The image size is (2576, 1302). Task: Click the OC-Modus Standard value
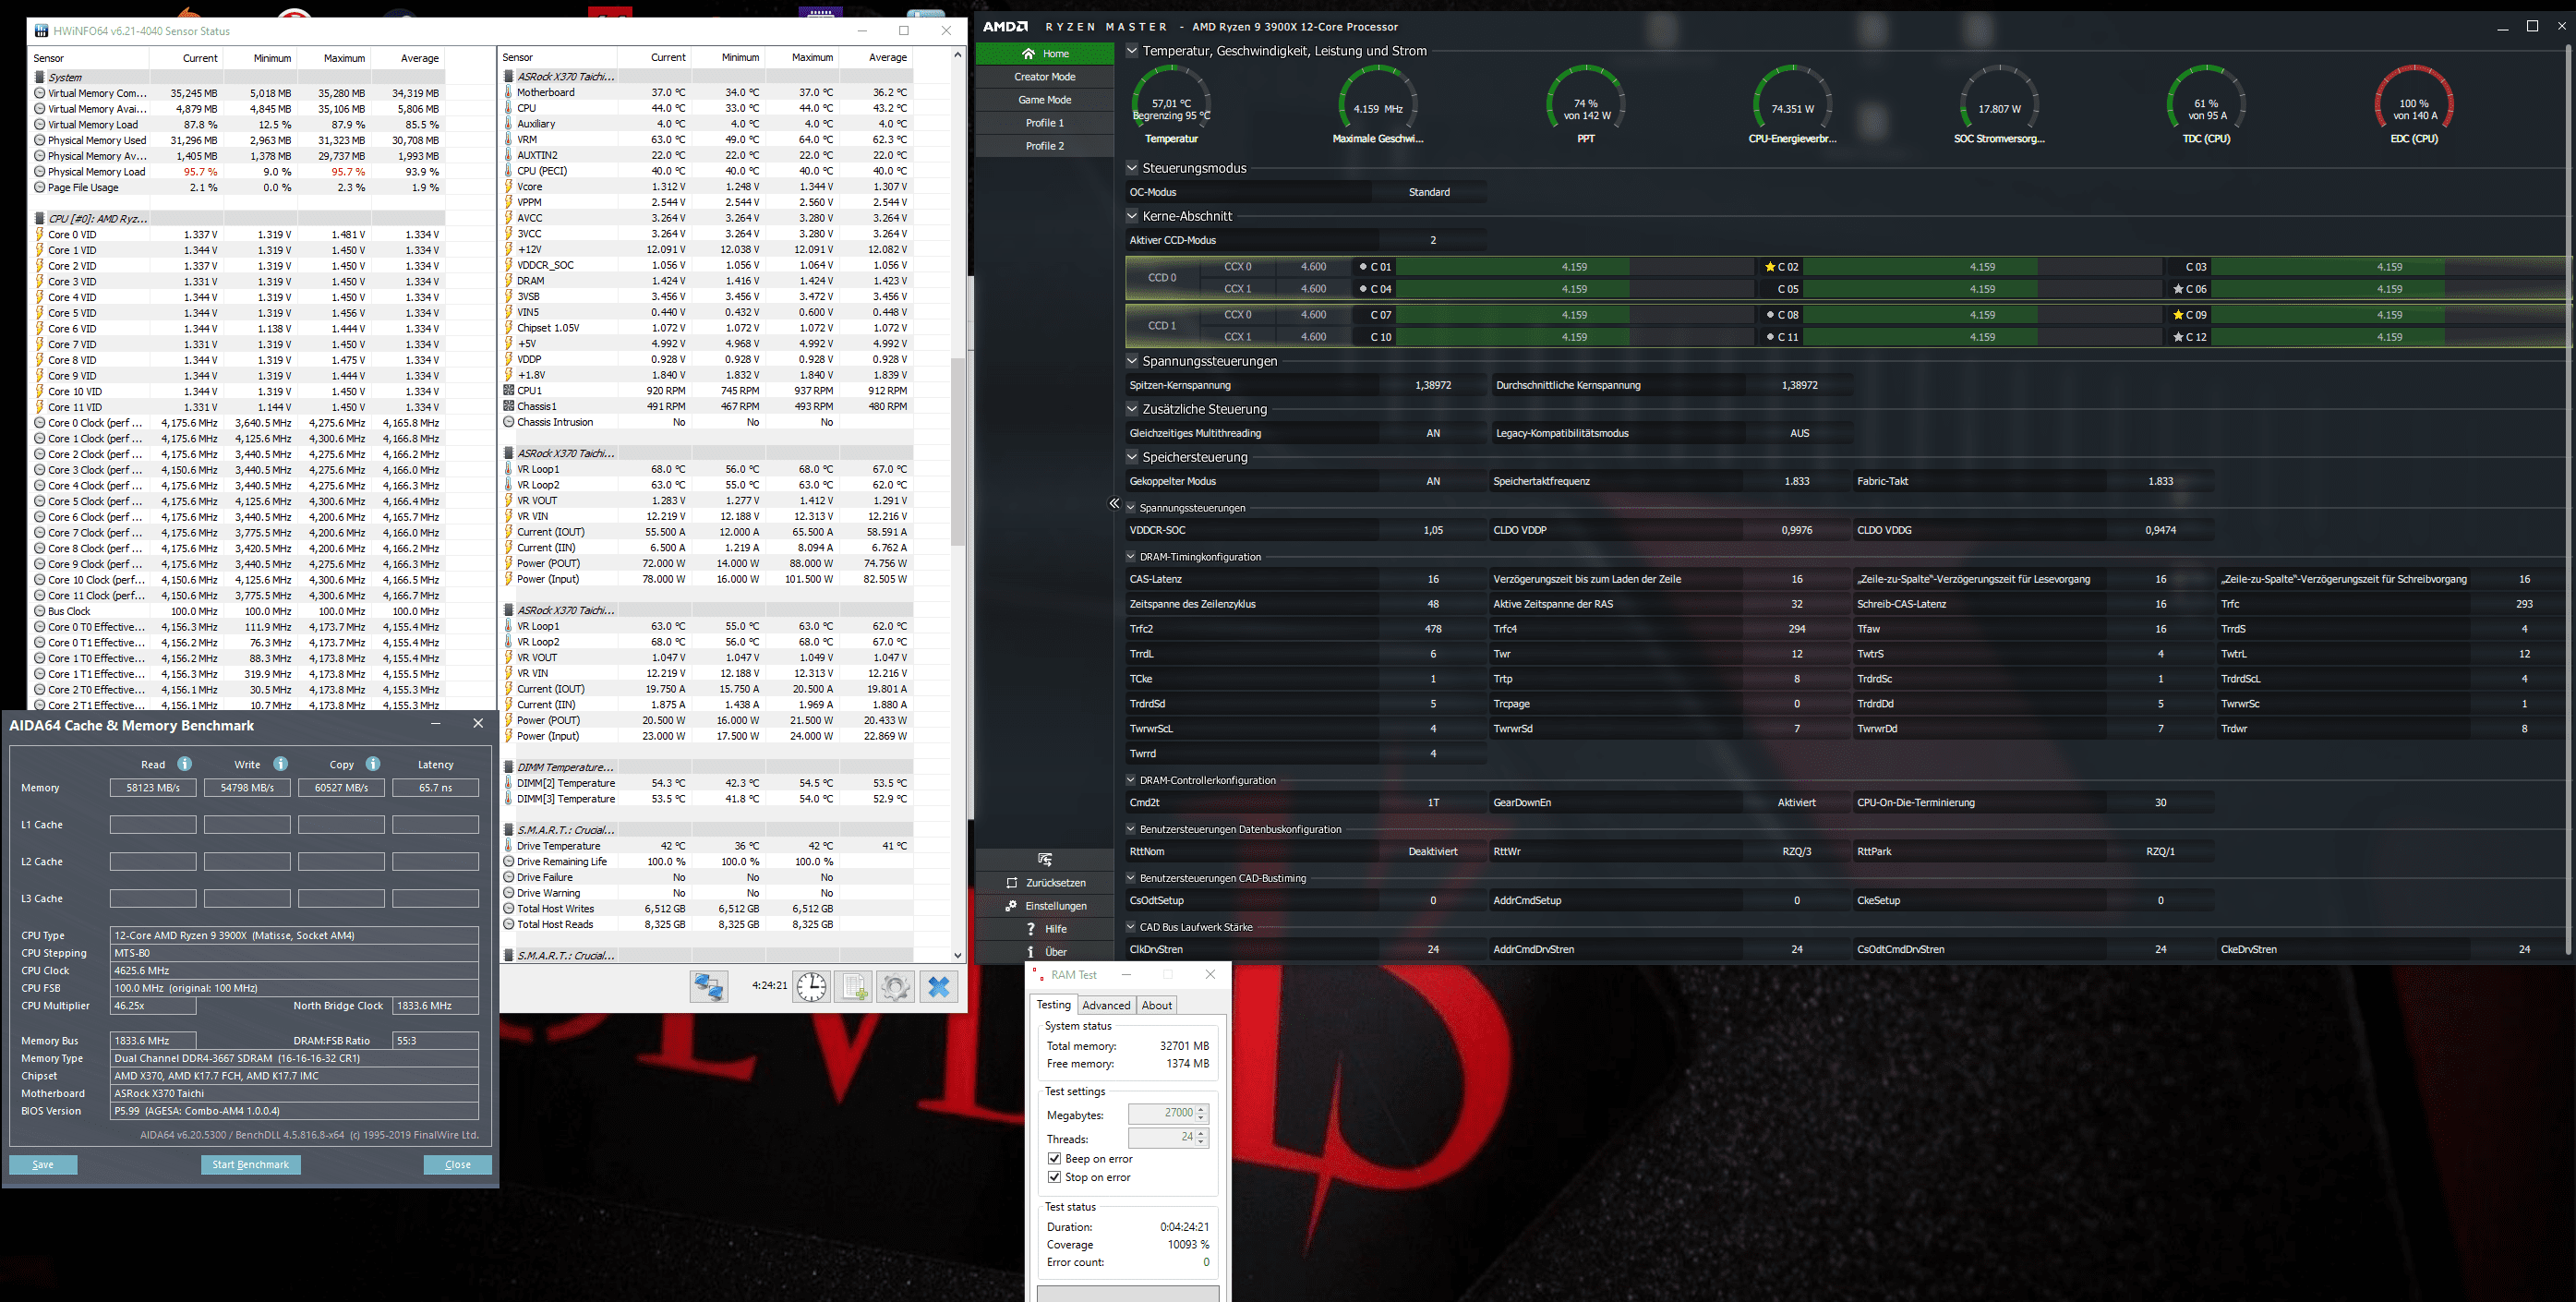click(x=1429, y=192)
